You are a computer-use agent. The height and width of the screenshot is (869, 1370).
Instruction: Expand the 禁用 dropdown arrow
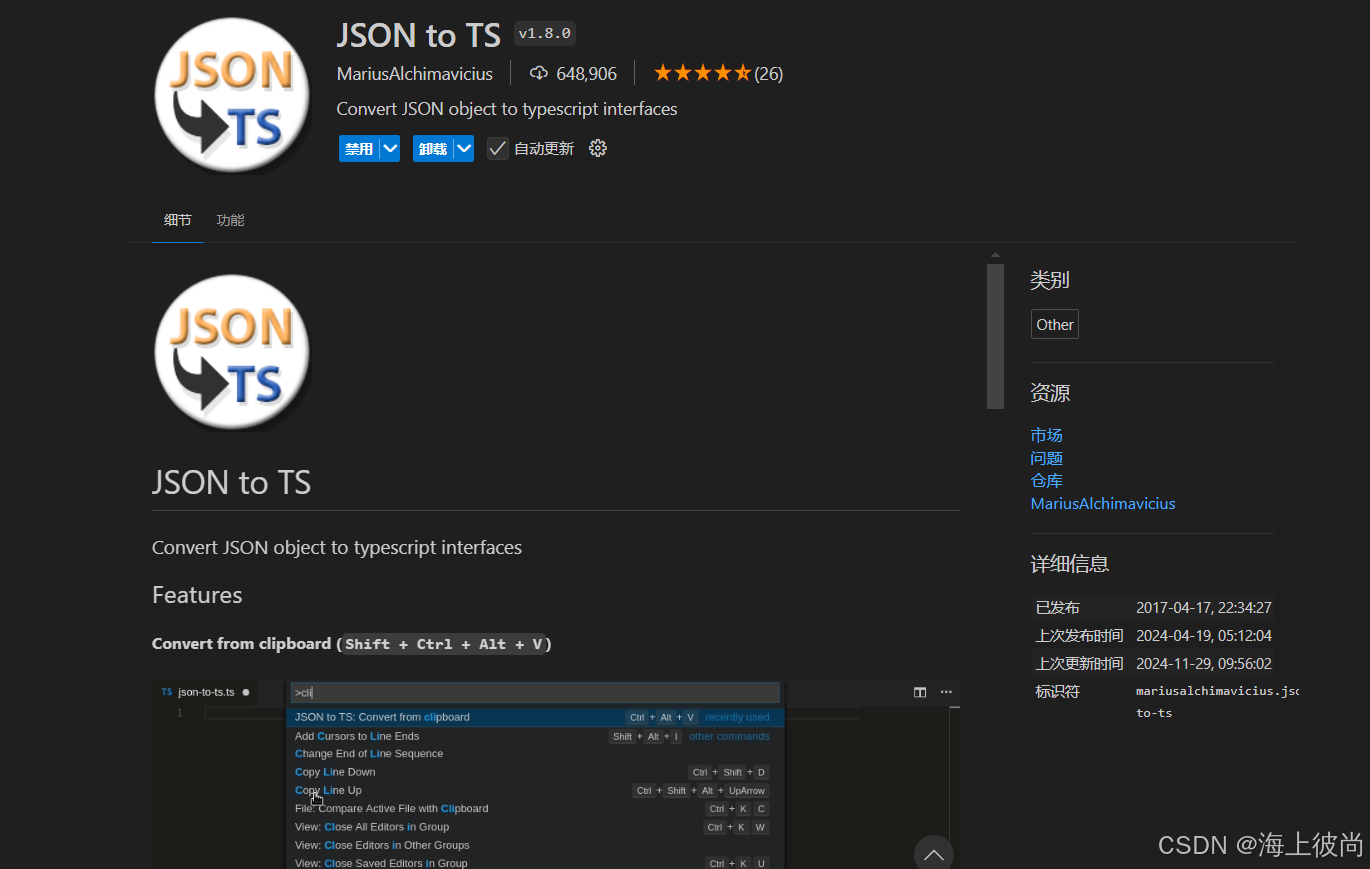tap(390, 148)
